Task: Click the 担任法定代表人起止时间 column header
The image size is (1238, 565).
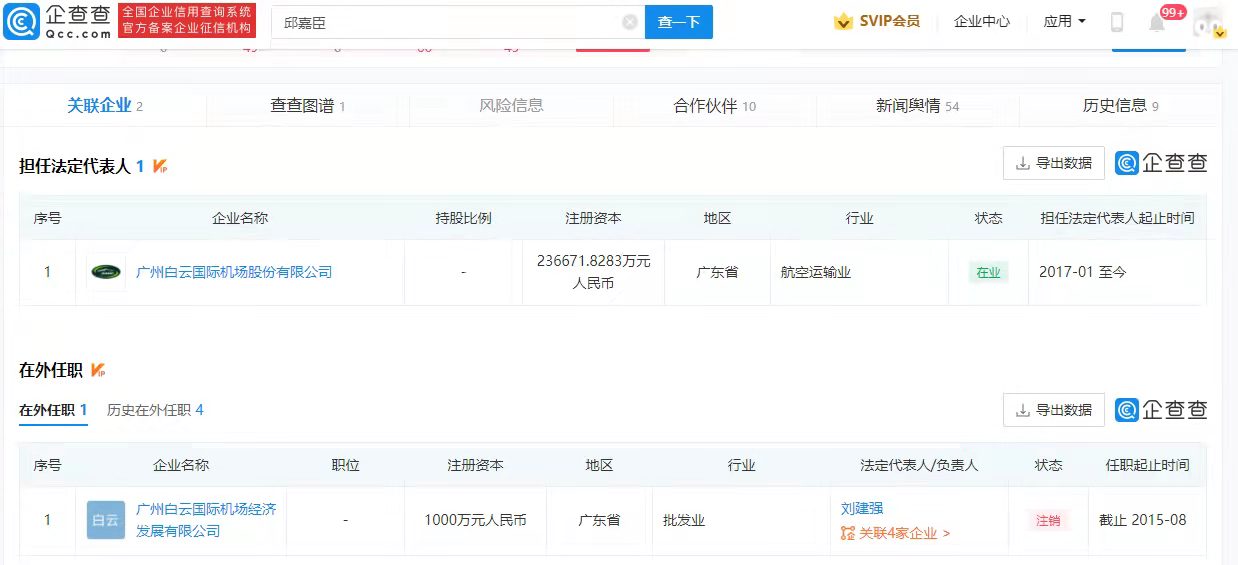Action: point(1117,218)
